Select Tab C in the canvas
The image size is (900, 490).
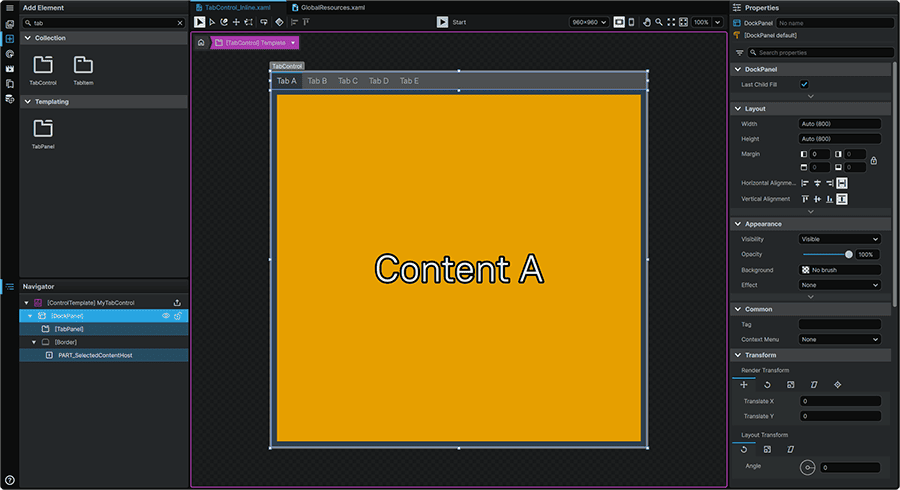348,81
